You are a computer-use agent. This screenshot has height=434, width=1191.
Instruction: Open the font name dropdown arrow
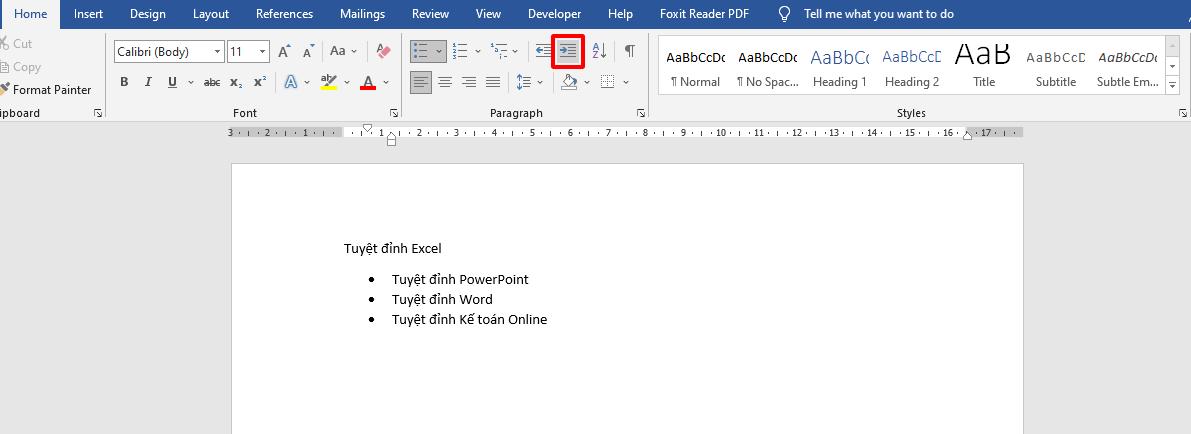click(218, 52)
